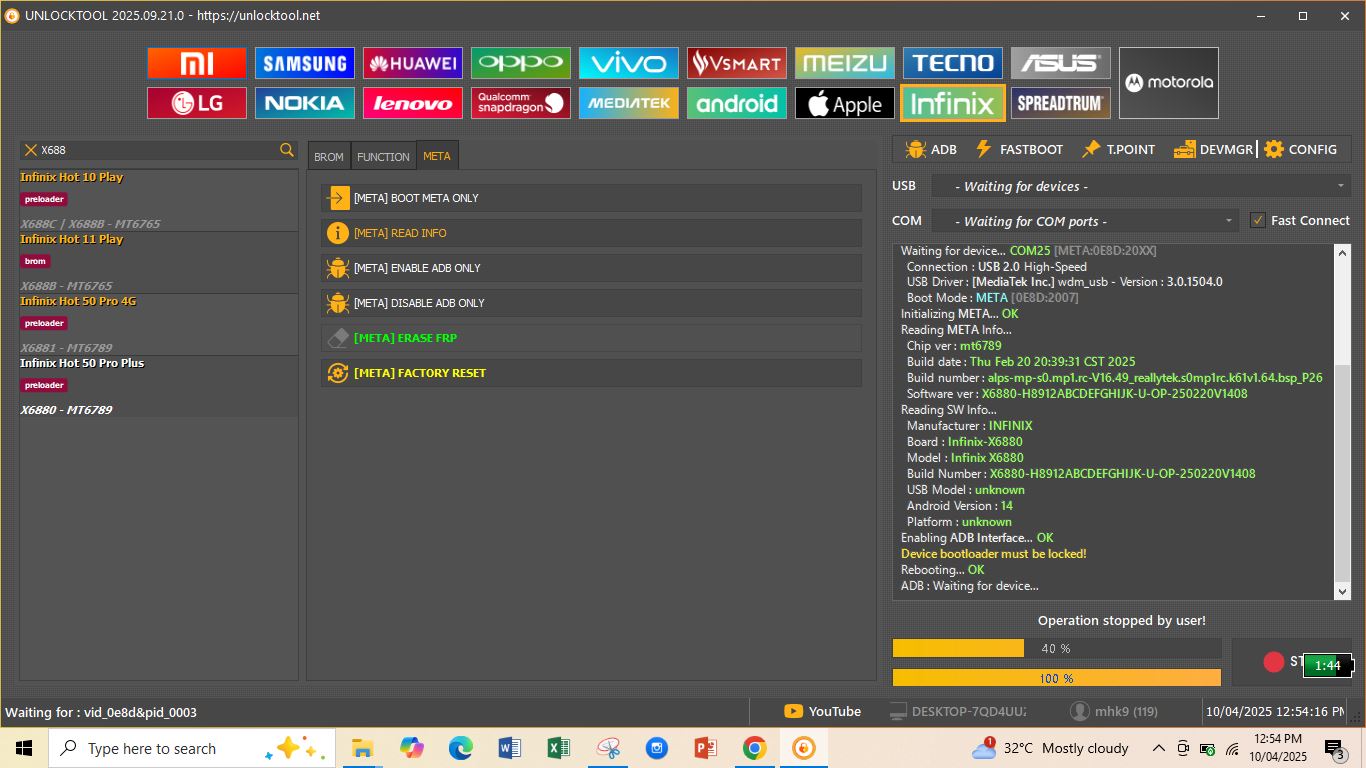Choose the Tecno brand logo
1366x768 pixels.
click(952, 63)
